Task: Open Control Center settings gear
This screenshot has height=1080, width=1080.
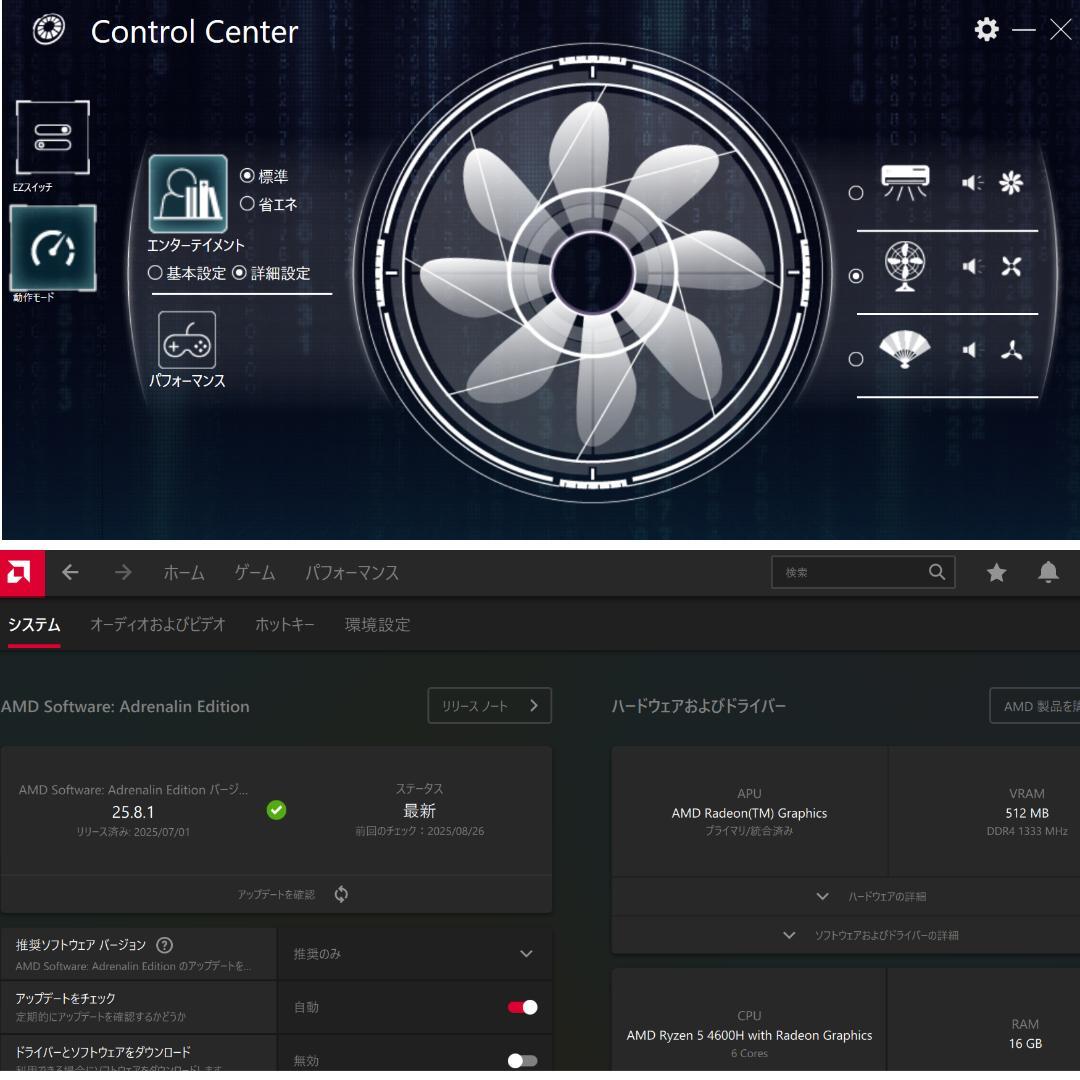Action: coord(986,30)
